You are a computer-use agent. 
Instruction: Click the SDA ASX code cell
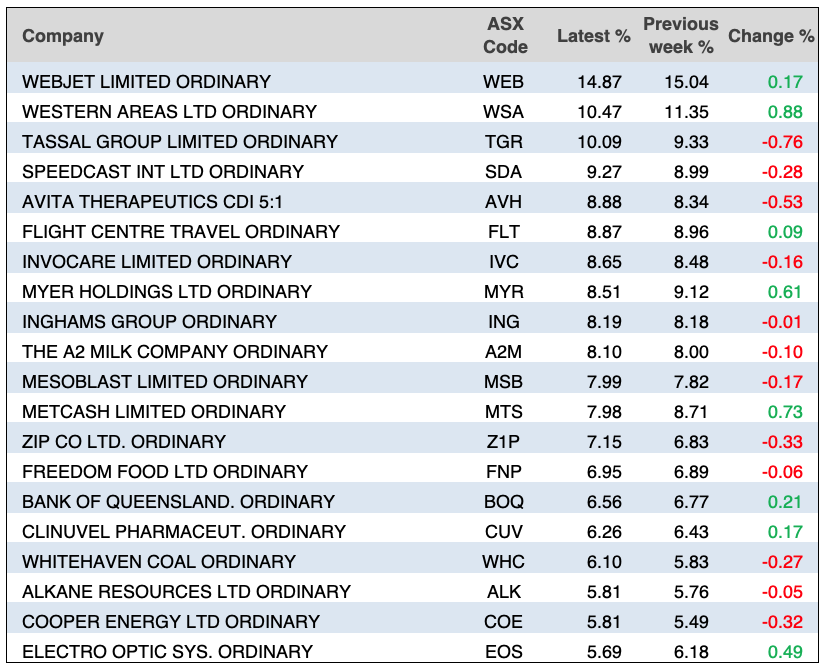click(504, 171)
